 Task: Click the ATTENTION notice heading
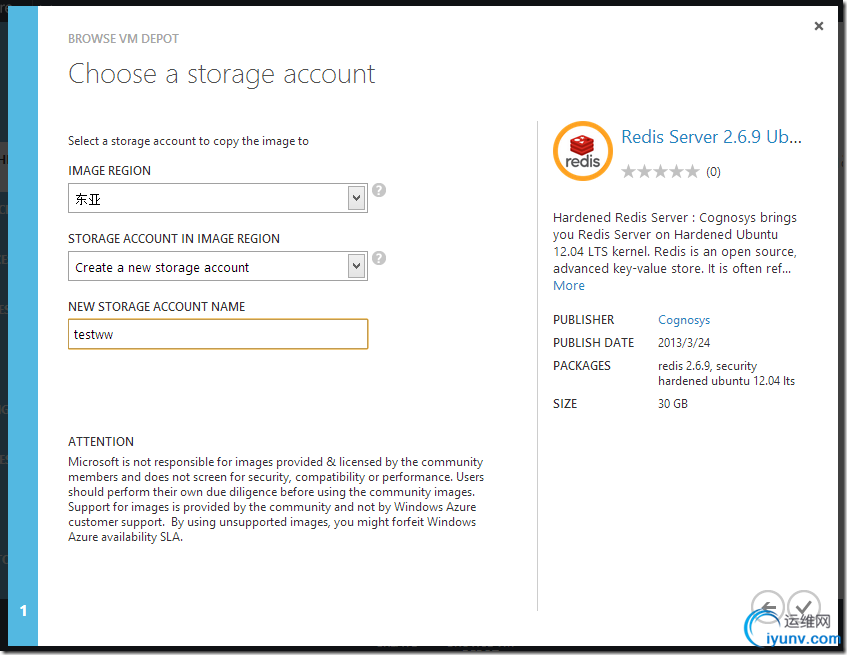pyautogui.click(x=101, y=442)
